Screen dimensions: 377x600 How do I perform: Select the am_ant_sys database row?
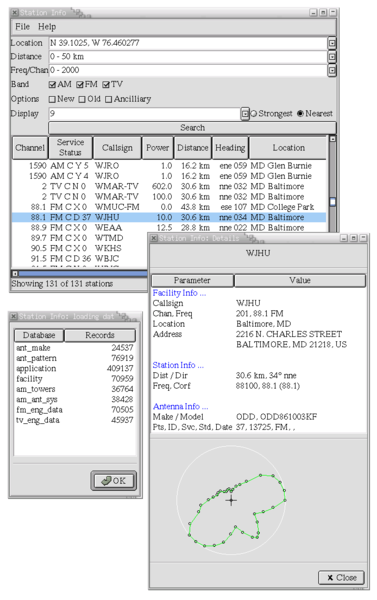tap(75, 400)
